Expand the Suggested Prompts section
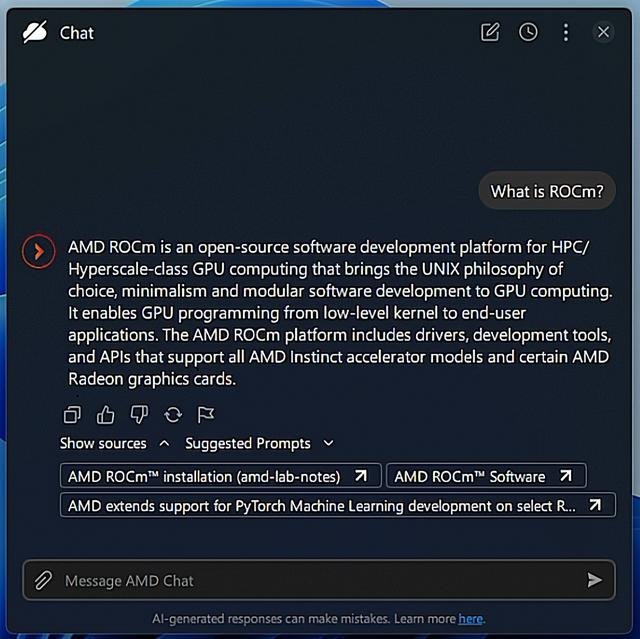Image resolution: width=640 pixels, height=639 pixels. [260, 443]
